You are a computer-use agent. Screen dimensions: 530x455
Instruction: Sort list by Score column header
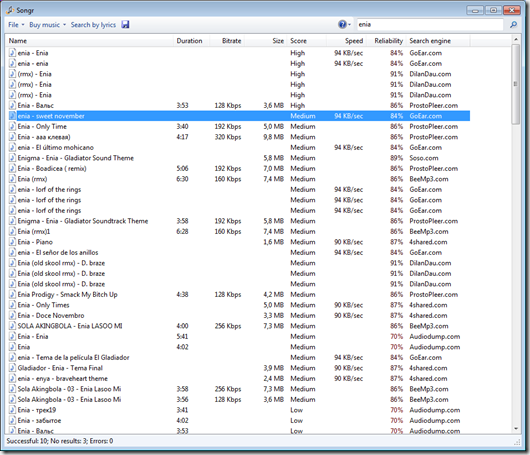pyautogui.click(x=307, y=41)
